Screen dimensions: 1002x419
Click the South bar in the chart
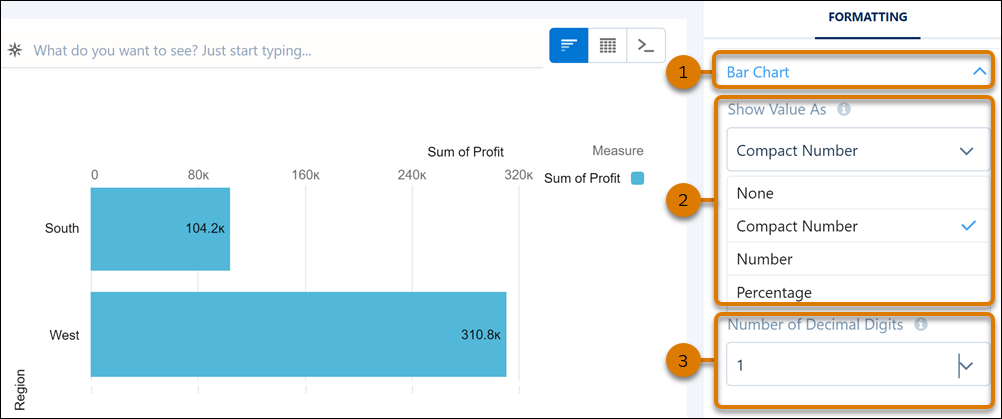[x=160, y=229]
